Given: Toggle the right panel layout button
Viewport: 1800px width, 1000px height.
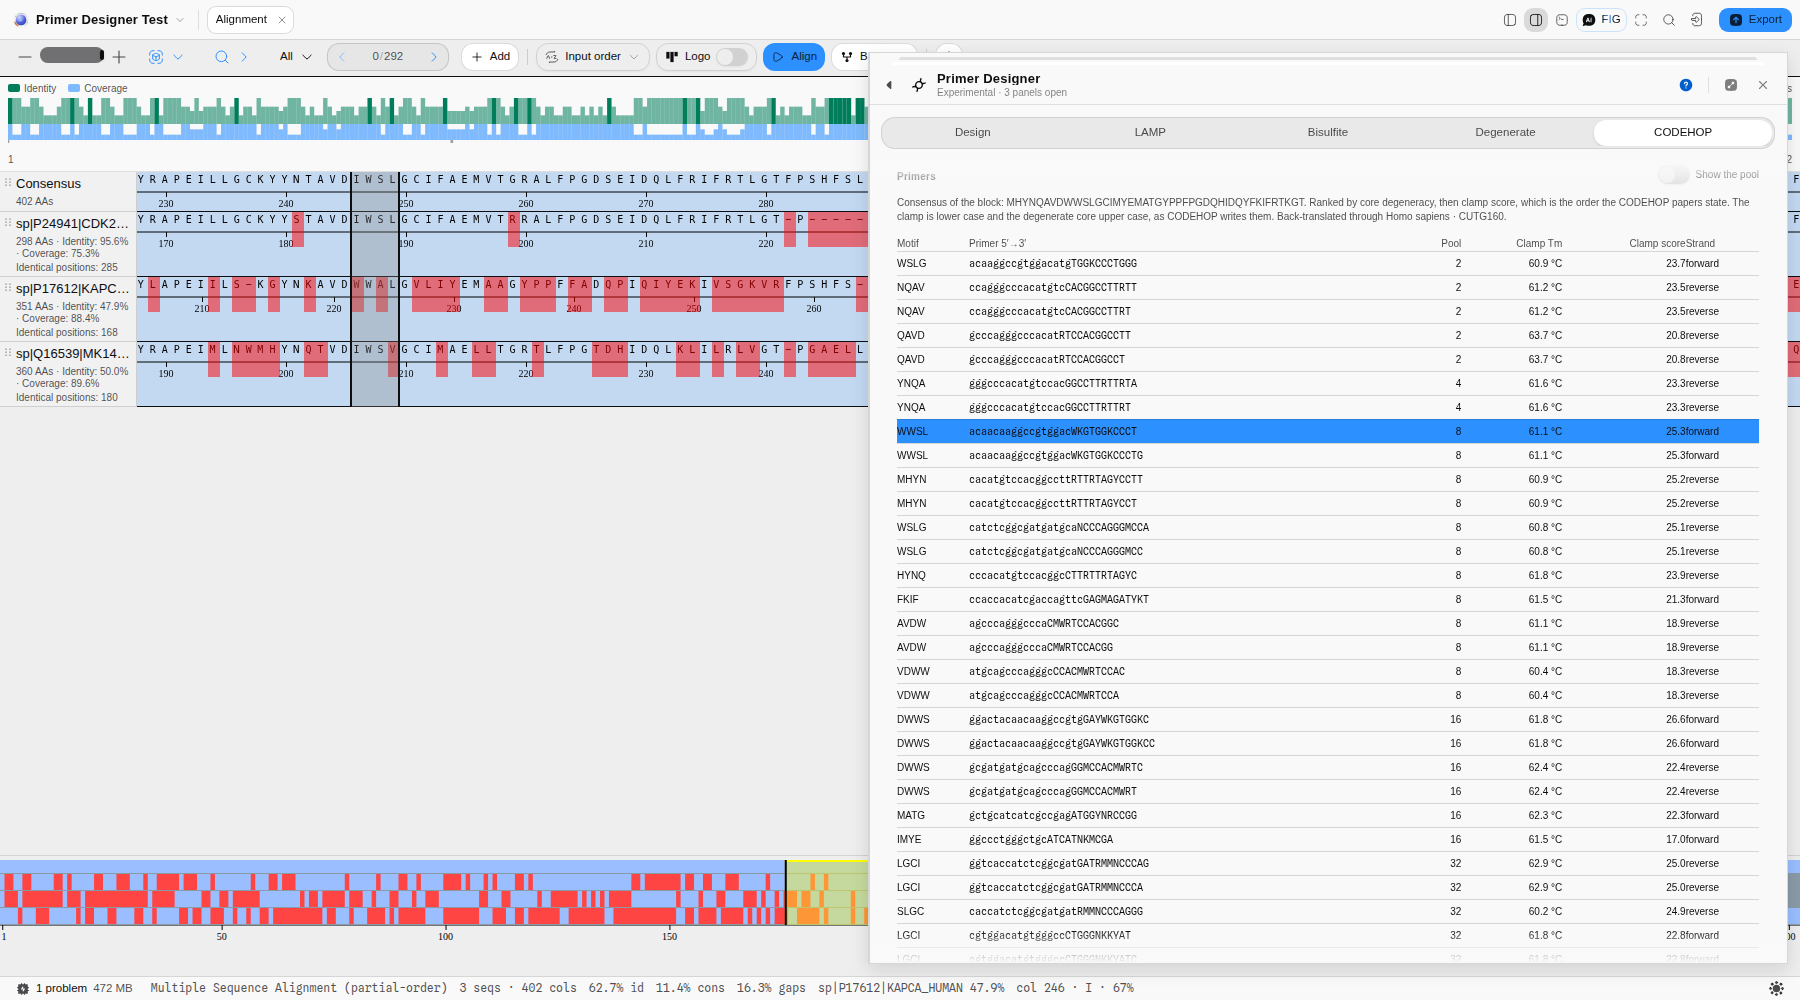Looking at the screenshot, I should (x=1536, y=20).
